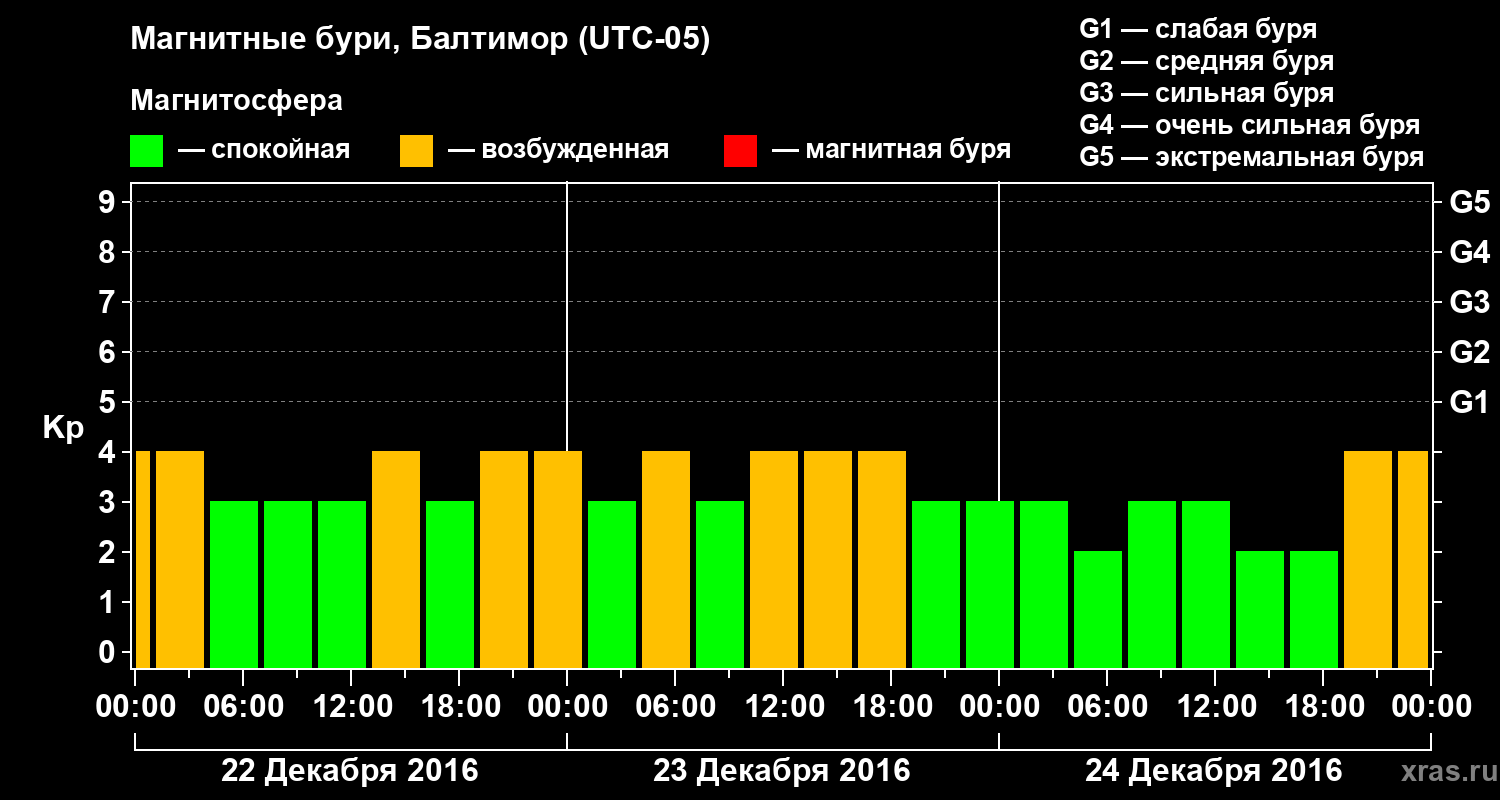Click the green 'спокойная' legend swatch
Viewport: 1500px width, 800px height.
point(146,151)
